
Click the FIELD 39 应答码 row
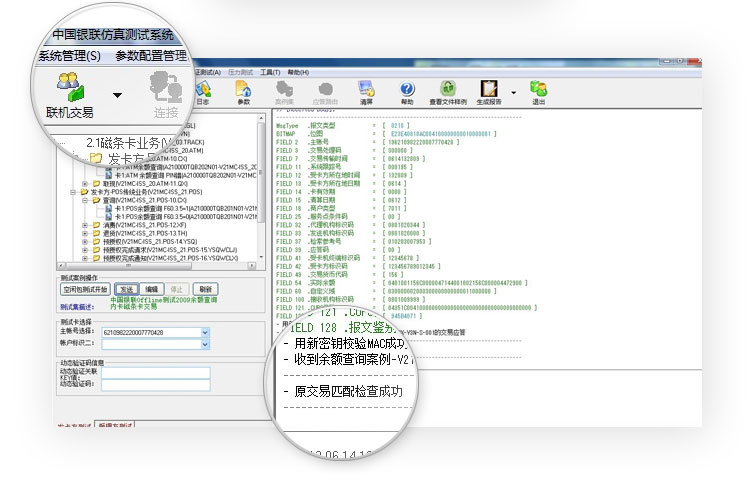(x=339, y=250)
